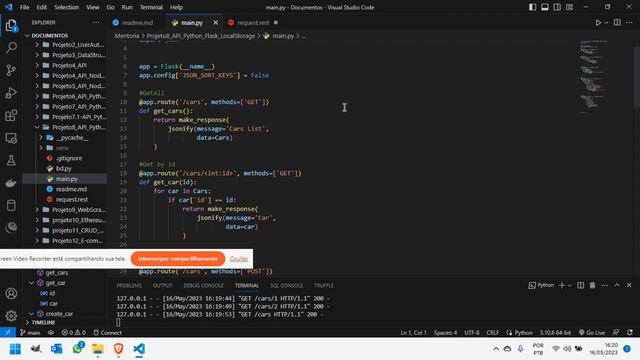Open the Manage gear settings
The image size is (640, 360).
(11, 316)
